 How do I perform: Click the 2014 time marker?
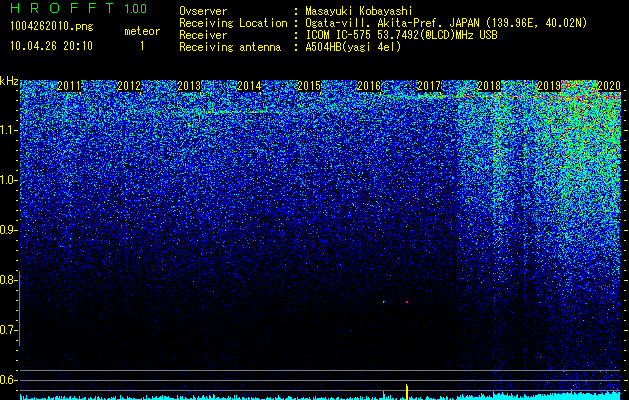pos(249,86)
